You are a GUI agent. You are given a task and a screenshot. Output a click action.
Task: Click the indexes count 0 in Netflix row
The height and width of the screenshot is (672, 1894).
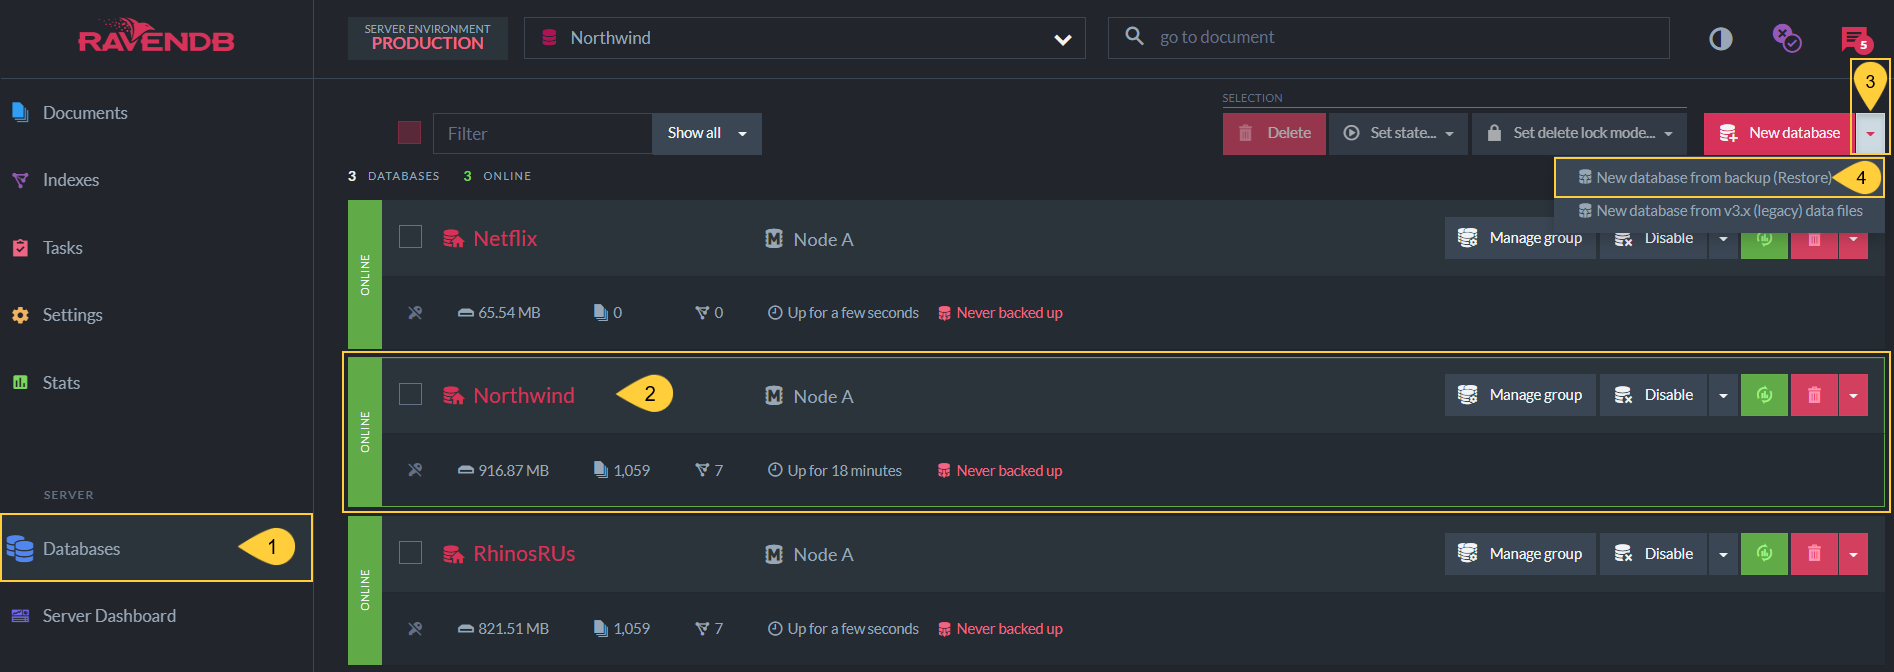pos(709,313)
